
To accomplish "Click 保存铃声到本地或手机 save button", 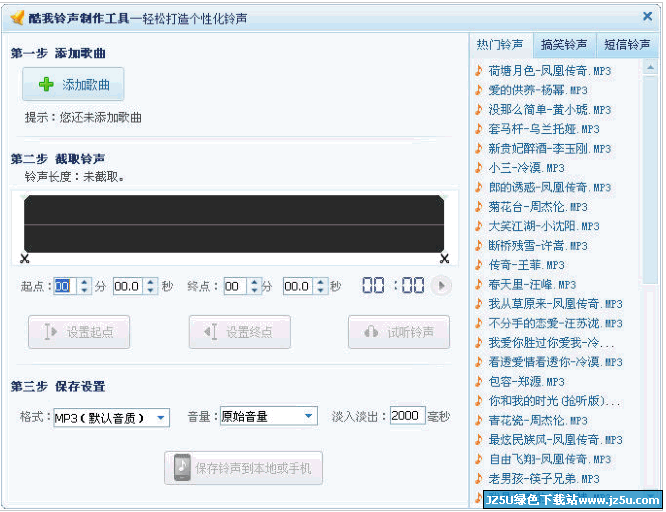I will coord(243,468).
